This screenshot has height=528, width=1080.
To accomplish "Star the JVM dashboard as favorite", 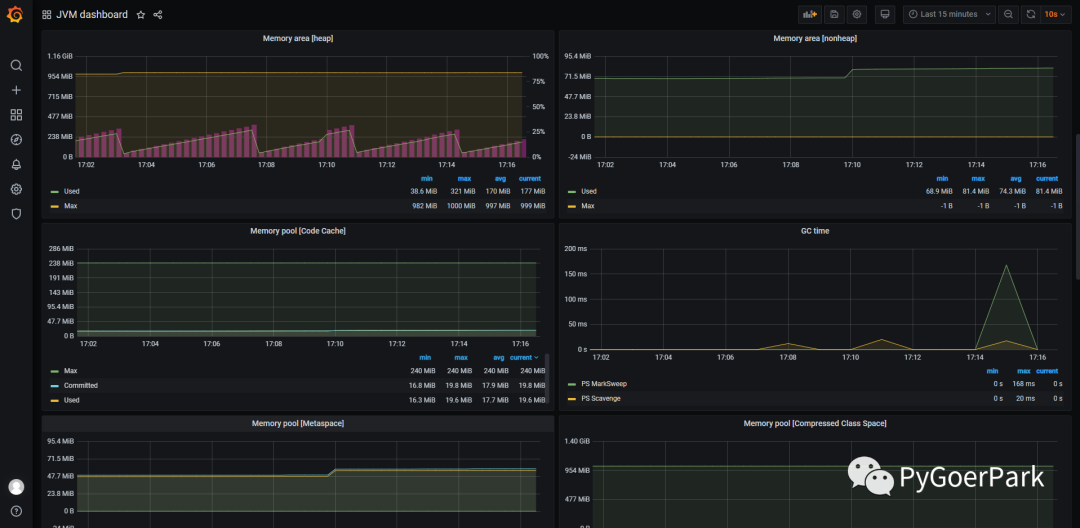I will (141, 15).
